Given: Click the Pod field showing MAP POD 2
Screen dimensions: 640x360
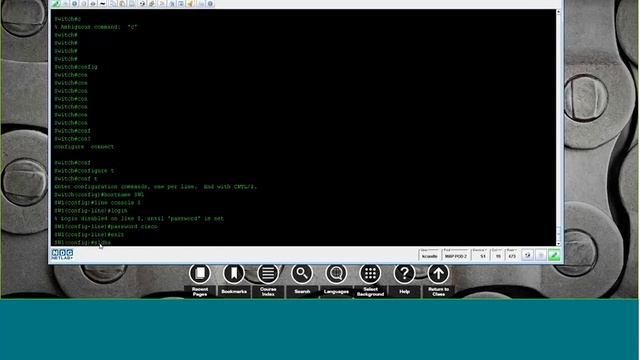Looking at the screenshot, I should pyautogui.click(x=456, y=255).
